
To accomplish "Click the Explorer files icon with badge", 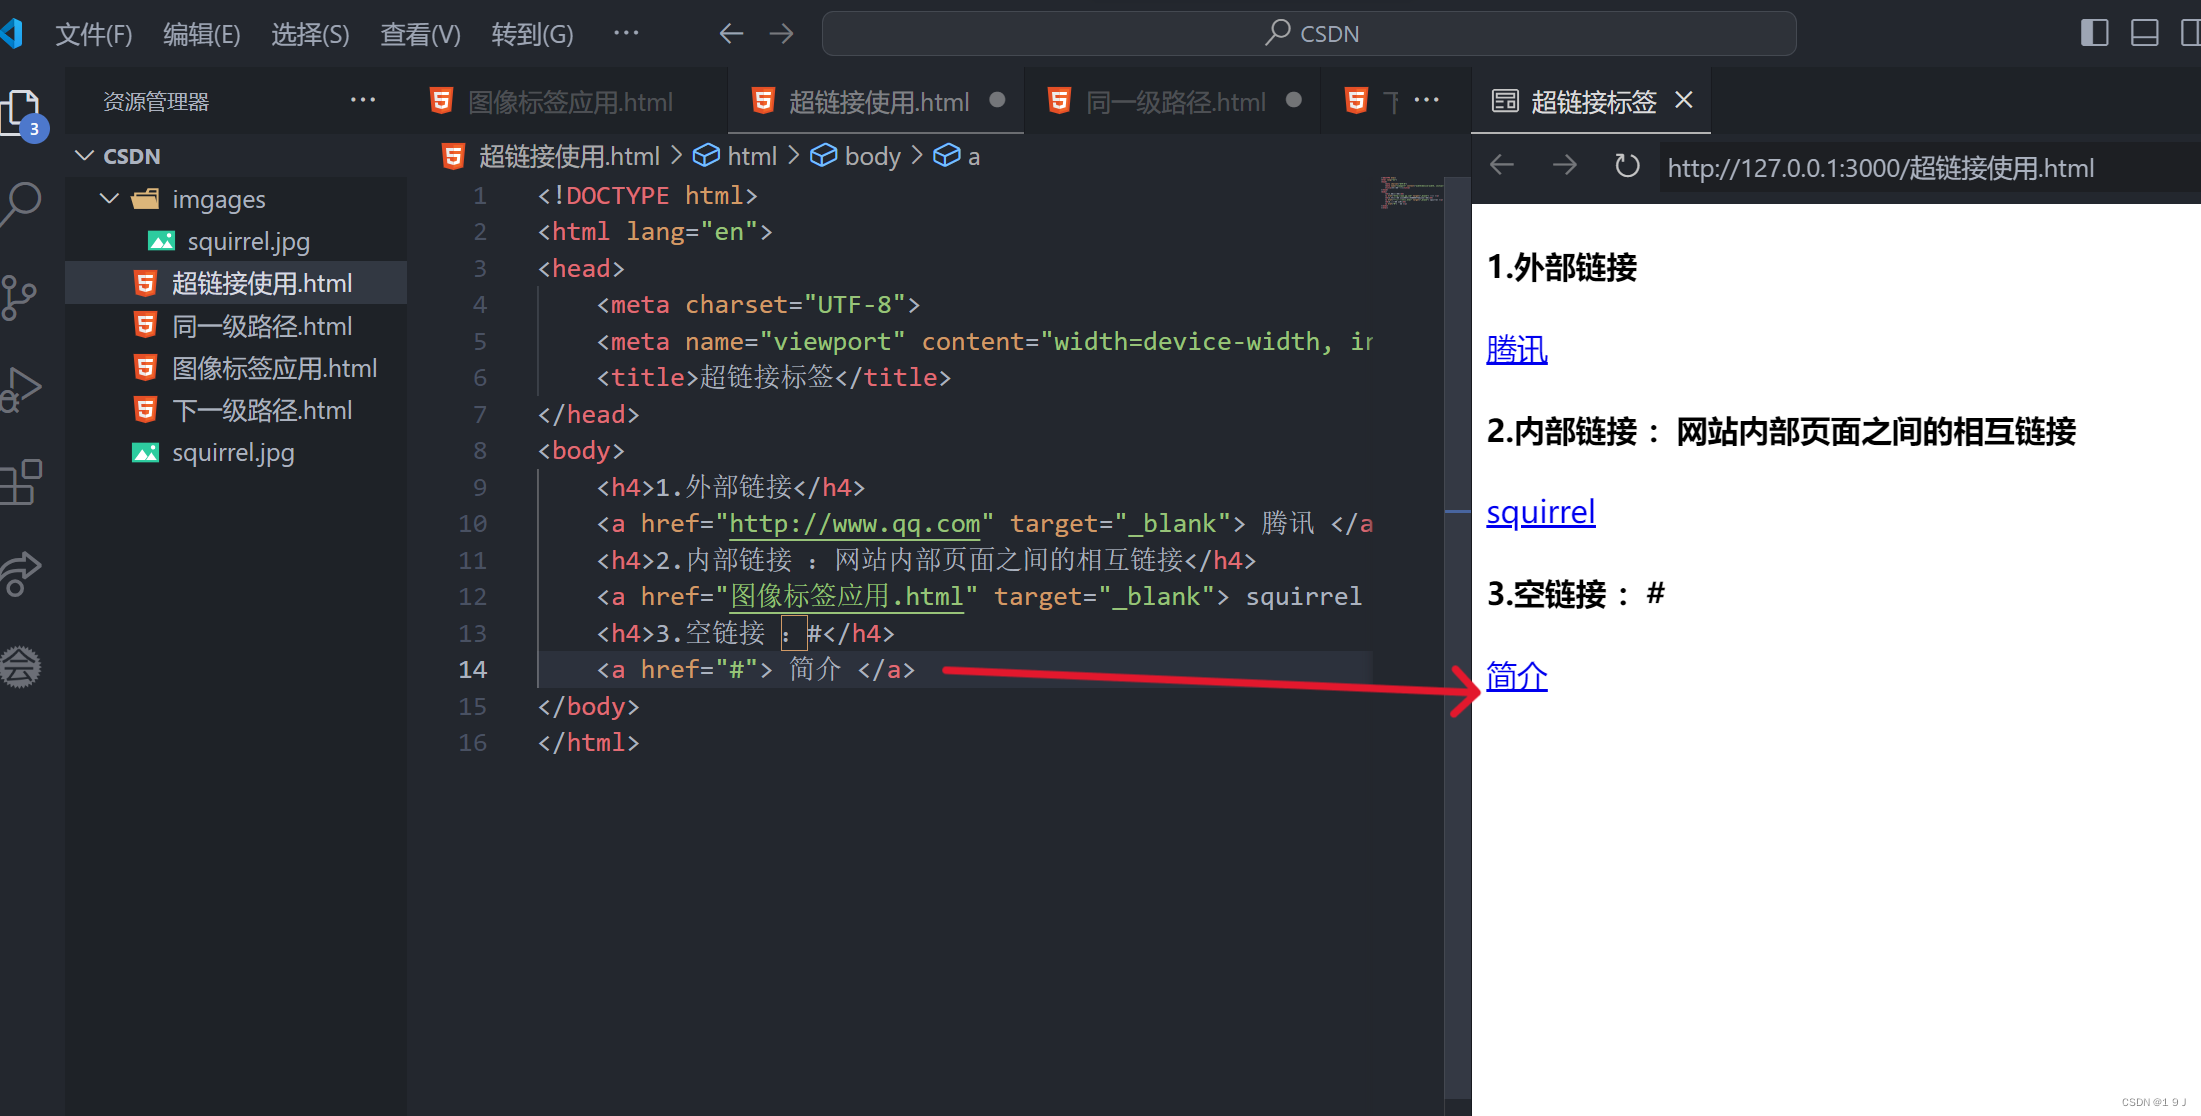I will (22, 114).
